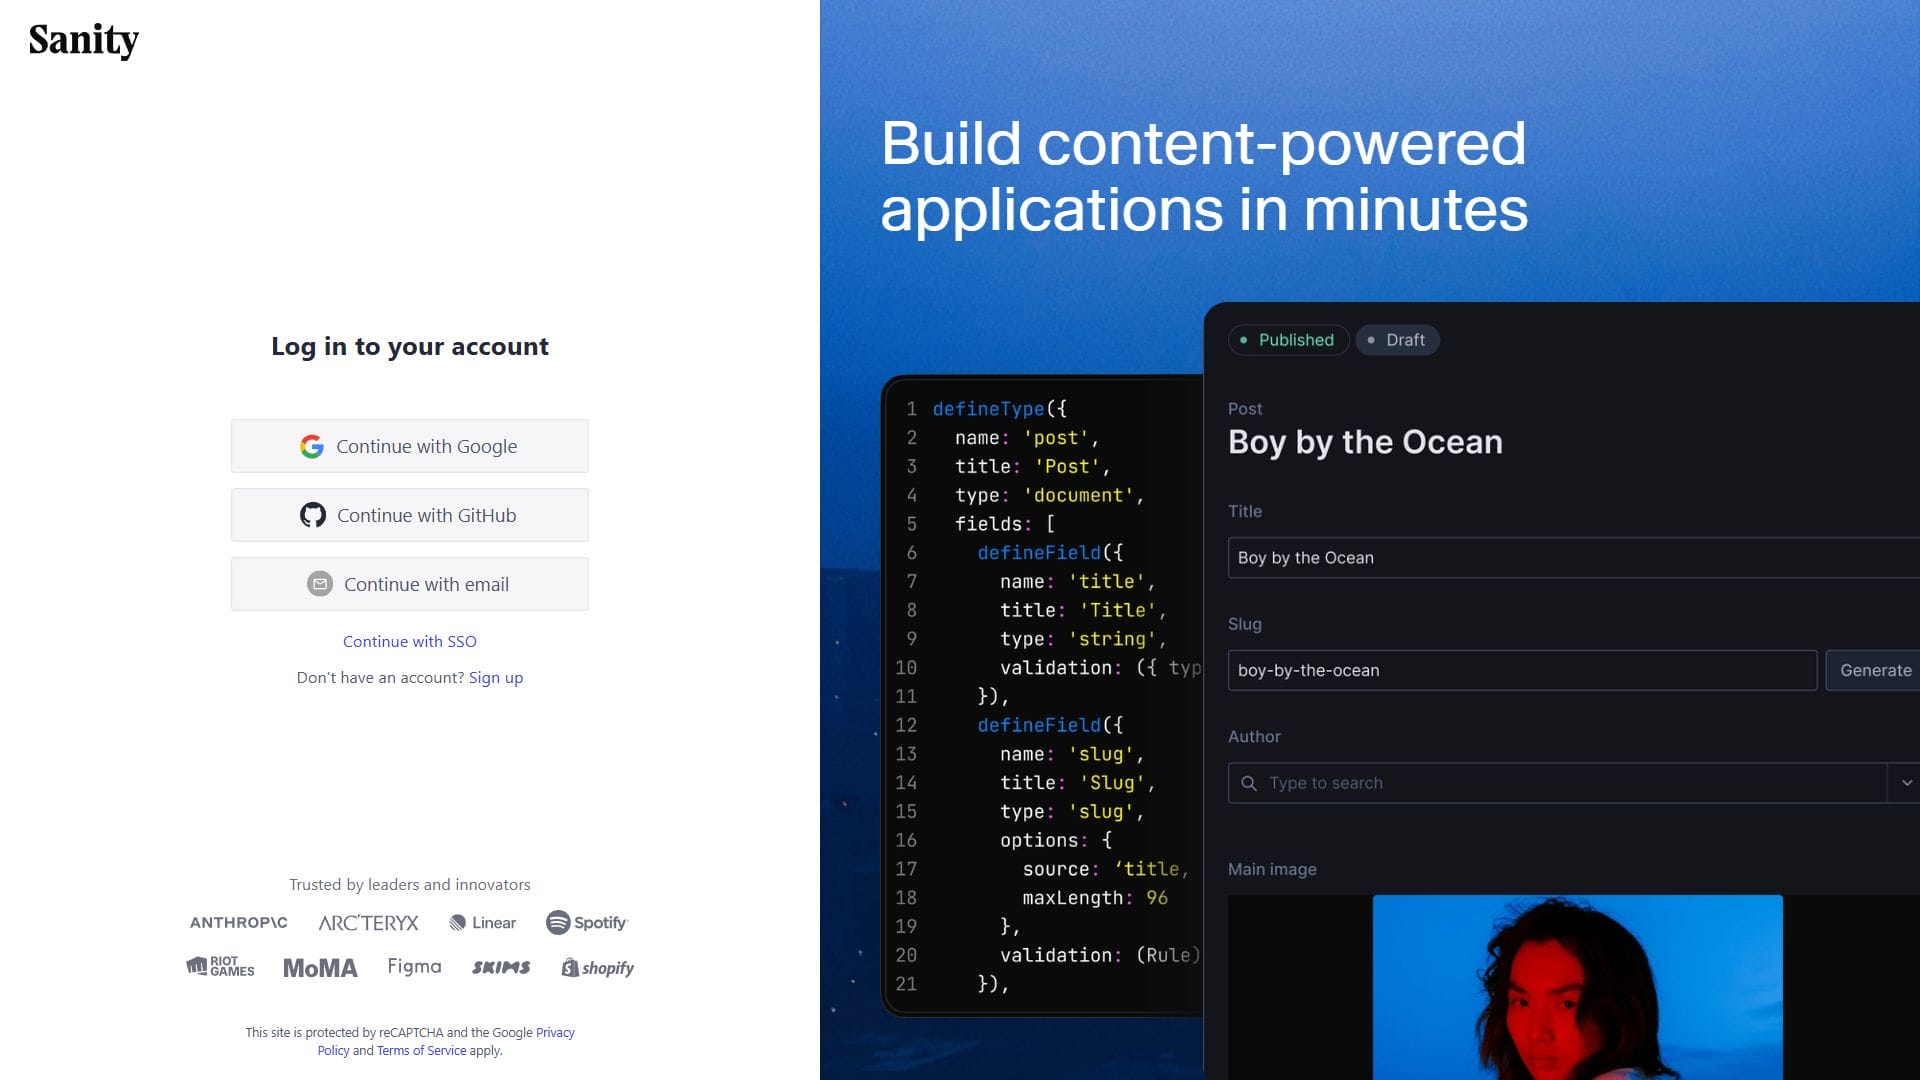Click code line 'options: {'
Viewport: 1920px width, 1080px height.
1056,840
